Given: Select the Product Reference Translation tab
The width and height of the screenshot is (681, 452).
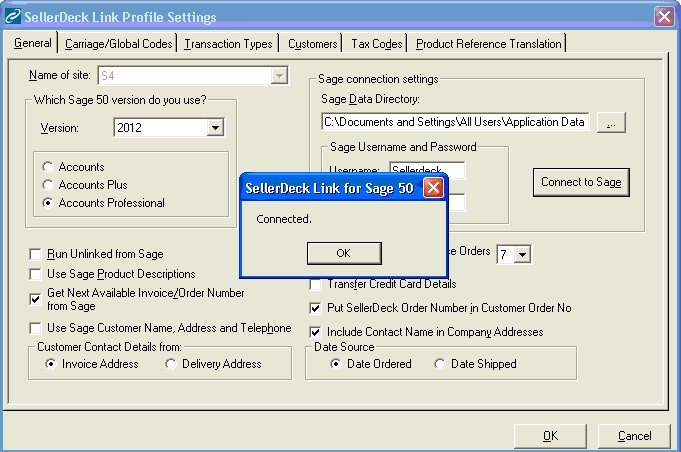Looking at the screenshot, I should click(488, 44).
